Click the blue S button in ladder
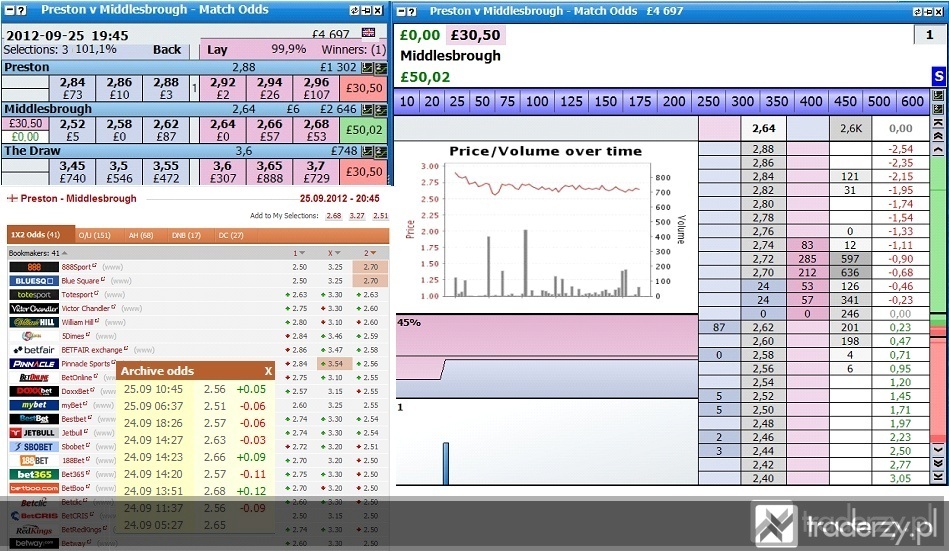This screenshot has width=949, height=551. pyautogui.click(x=938, y=76)
